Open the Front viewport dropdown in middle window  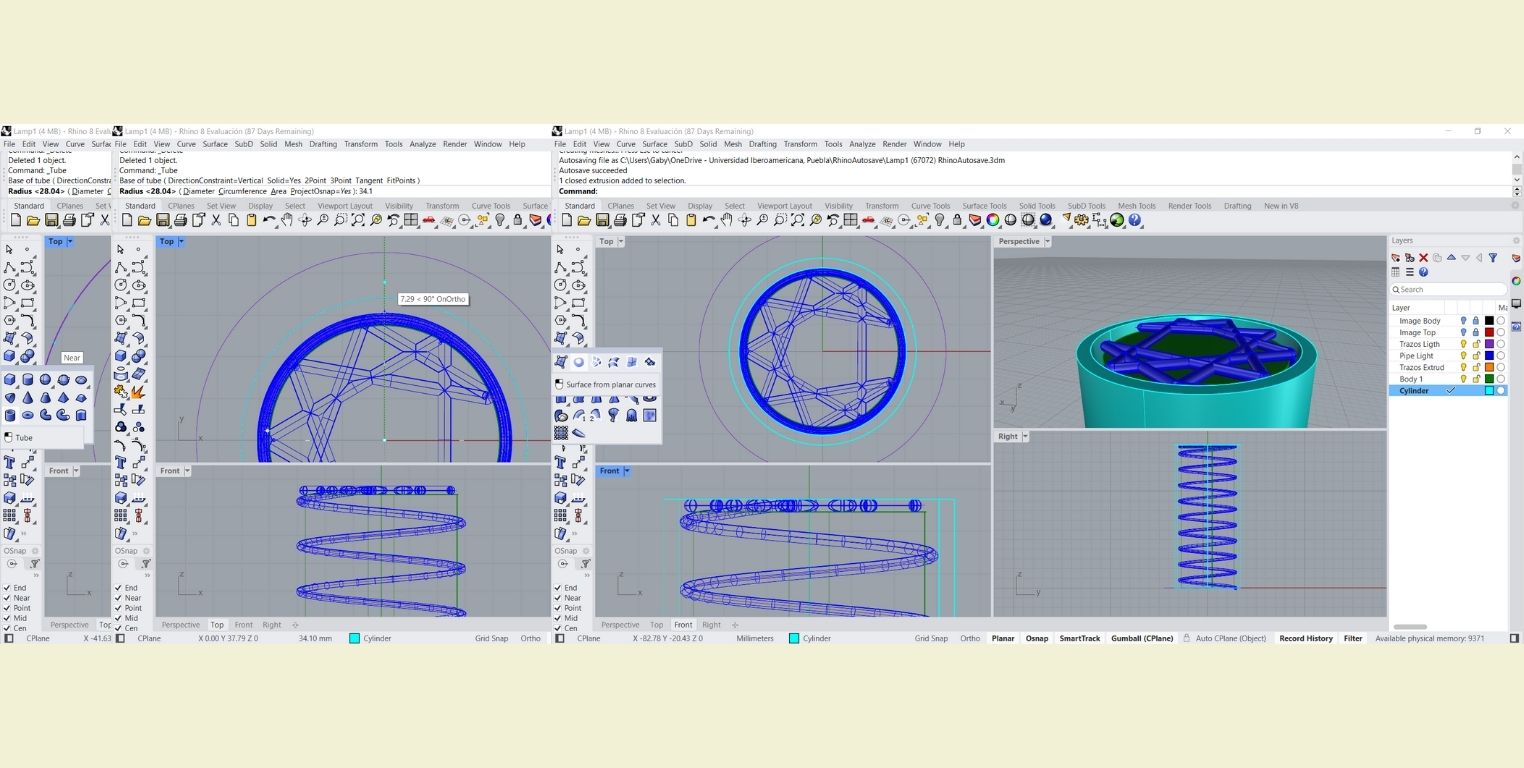click(187, 471)
